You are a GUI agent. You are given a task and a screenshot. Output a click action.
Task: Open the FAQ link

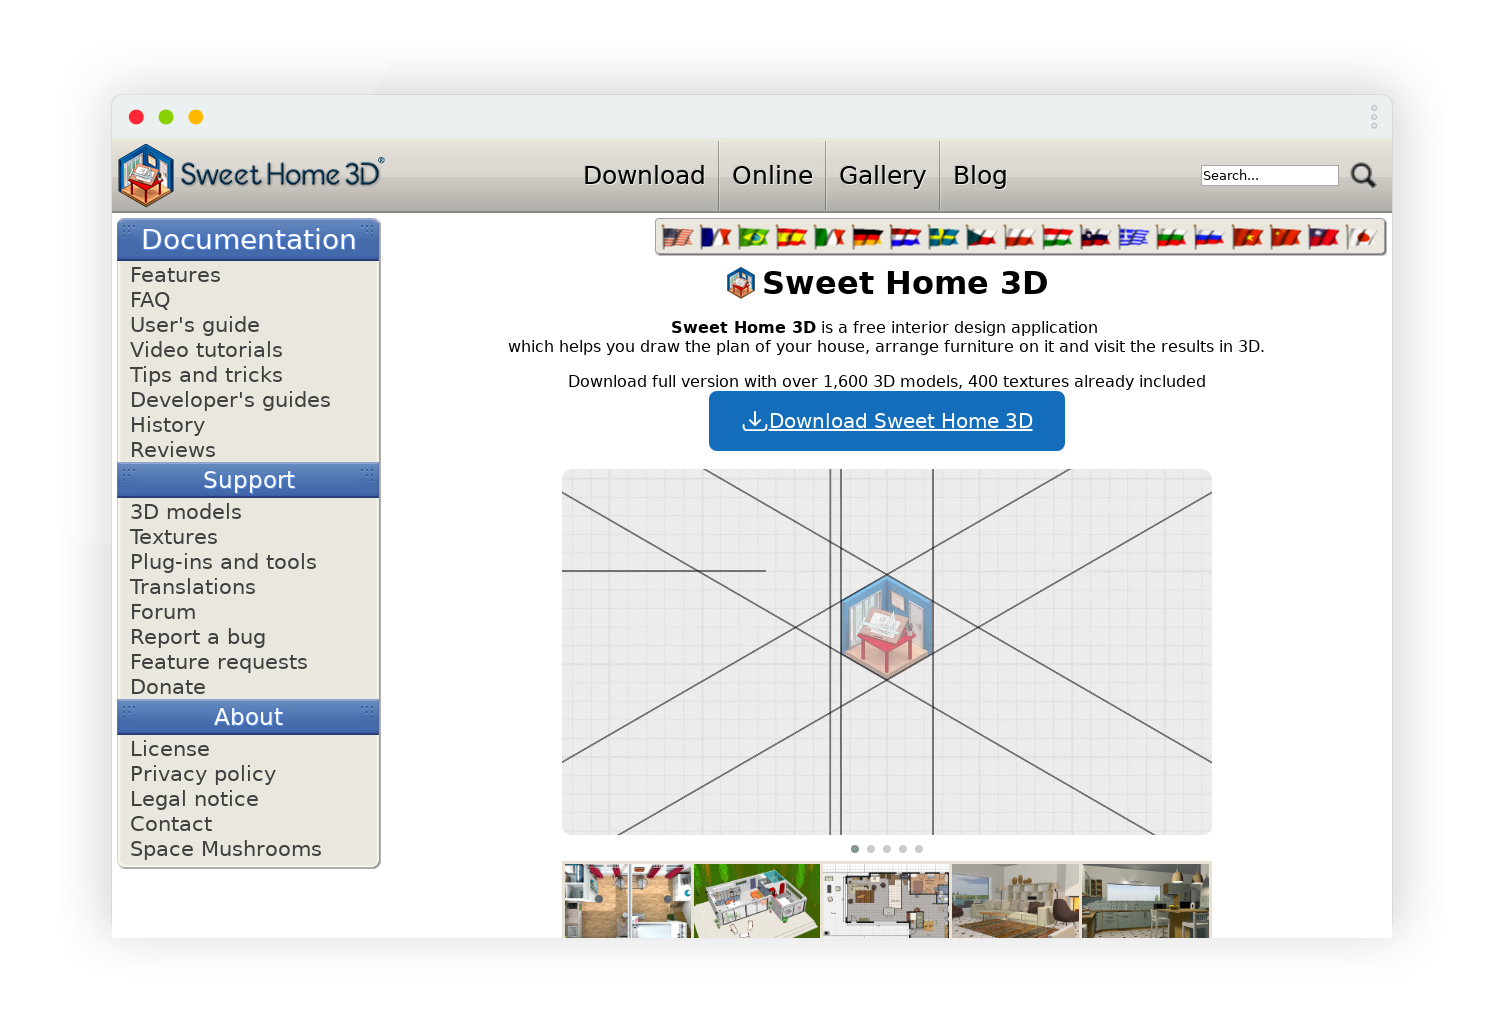coord(150,300)
